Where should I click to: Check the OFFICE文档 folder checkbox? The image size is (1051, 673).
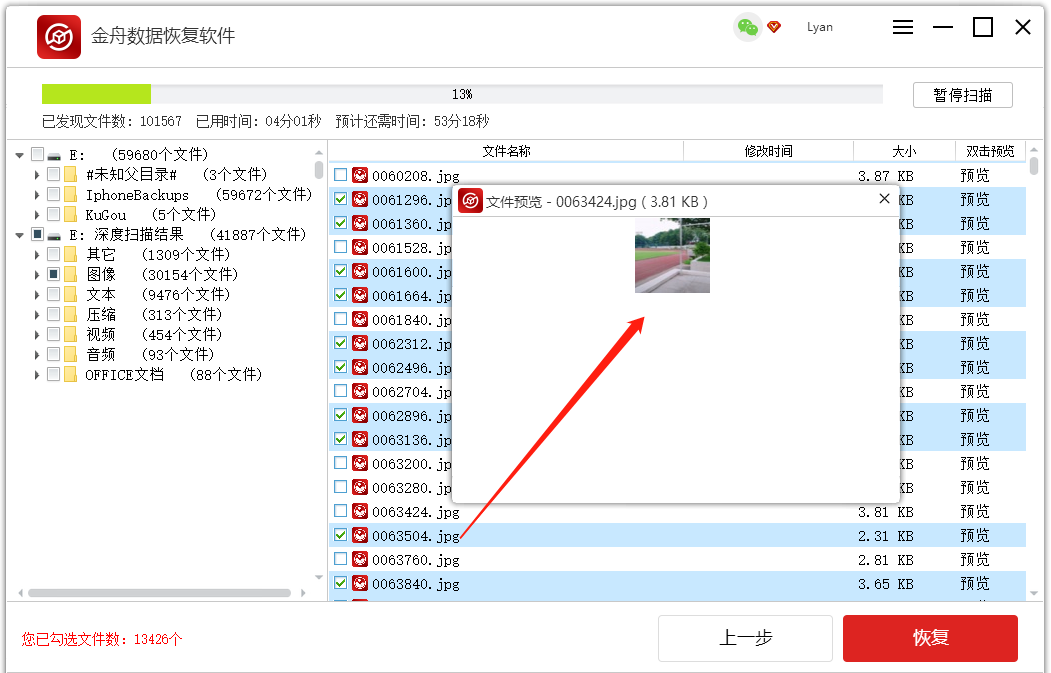[x=54, y=374]
